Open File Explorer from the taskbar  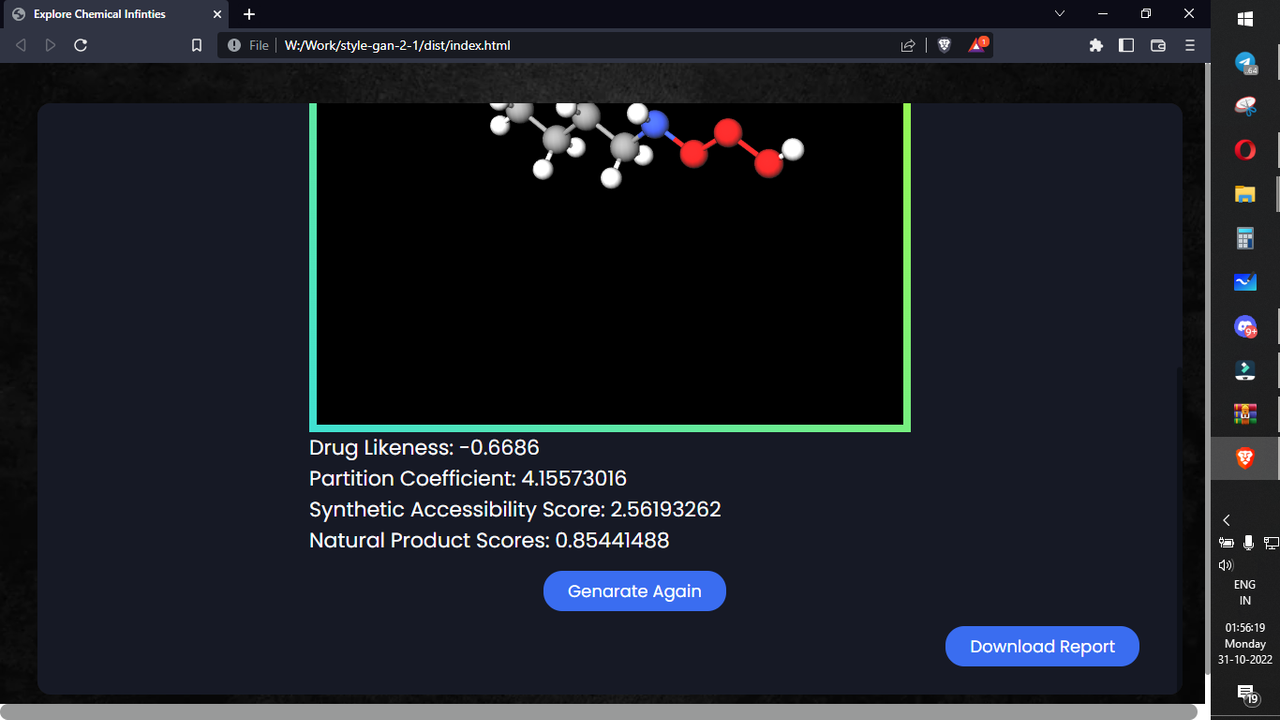click(x=1245, y=194)
